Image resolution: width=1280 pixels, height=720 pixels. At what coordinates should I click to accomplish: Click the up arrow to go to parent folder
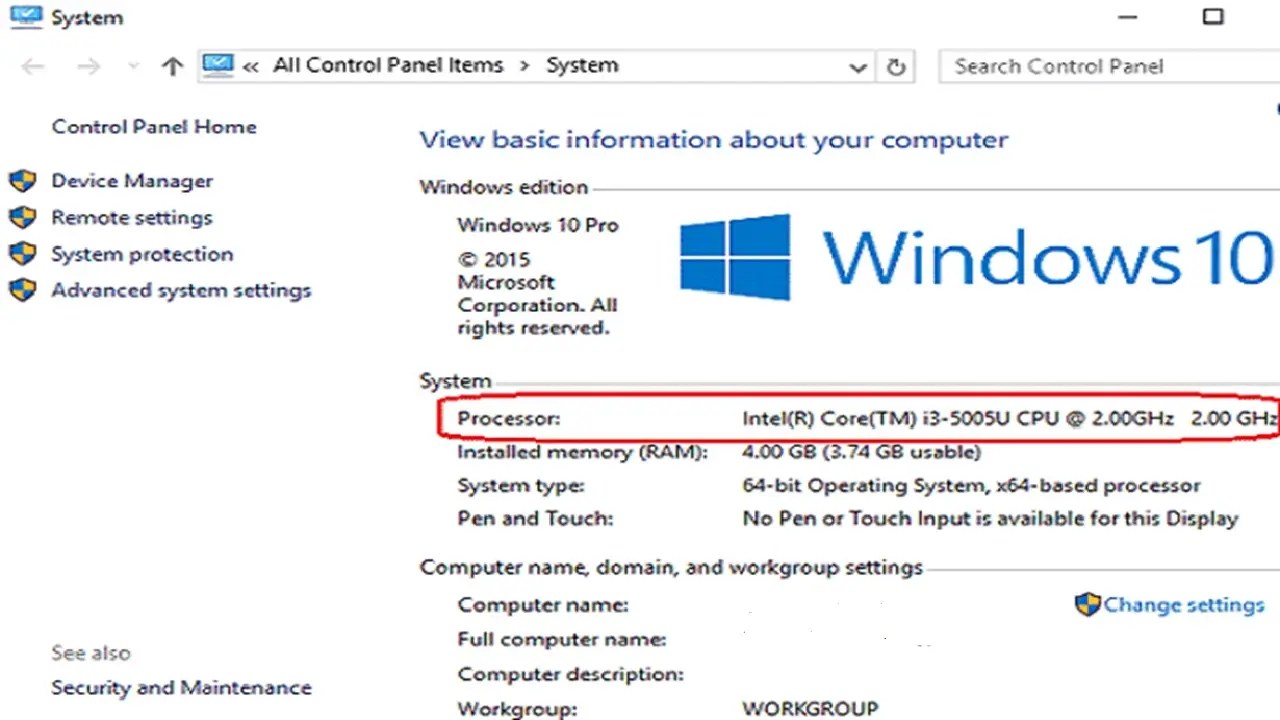[x=172, y=64]
